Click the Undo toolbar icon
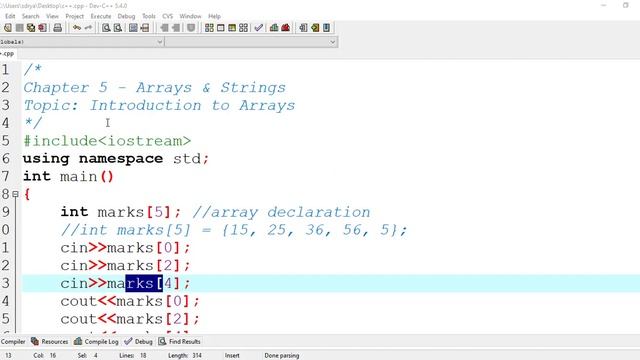The height and width of the screenshot is (360, 640). [x=77, y=28]
